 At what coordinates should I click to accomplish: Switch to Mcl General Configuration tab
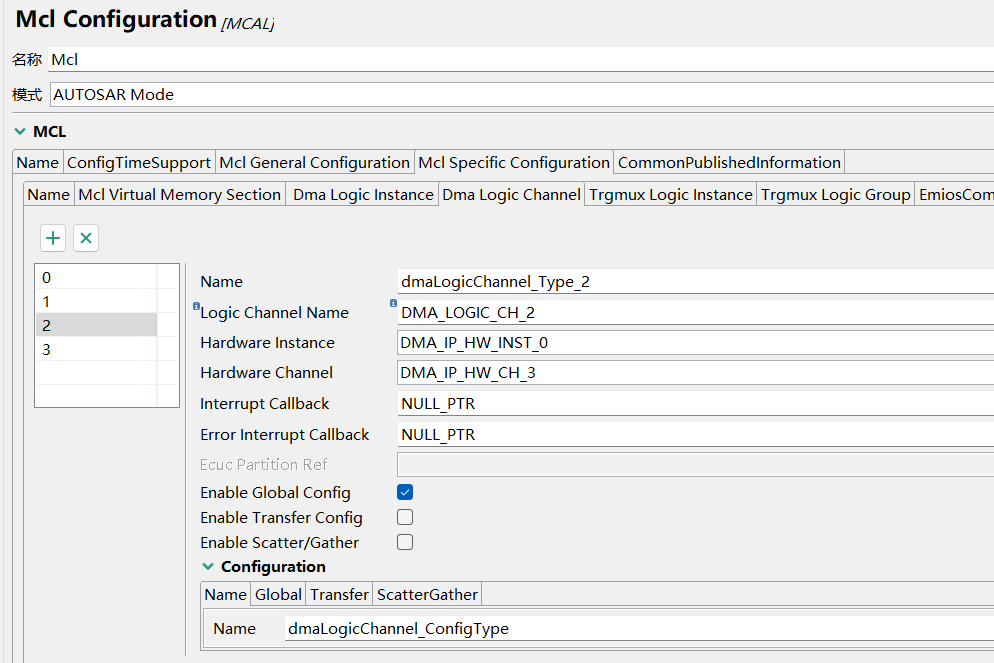click(x=314, y=162)
